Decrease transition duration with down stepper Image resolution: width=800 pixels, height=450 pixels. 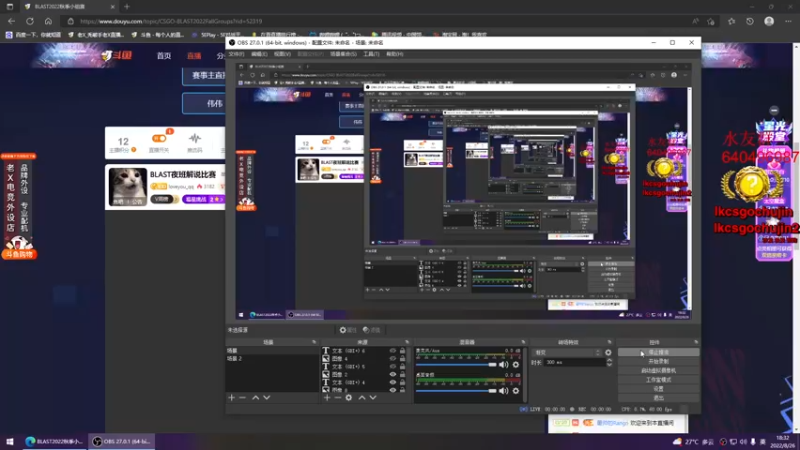click(609, 364)
